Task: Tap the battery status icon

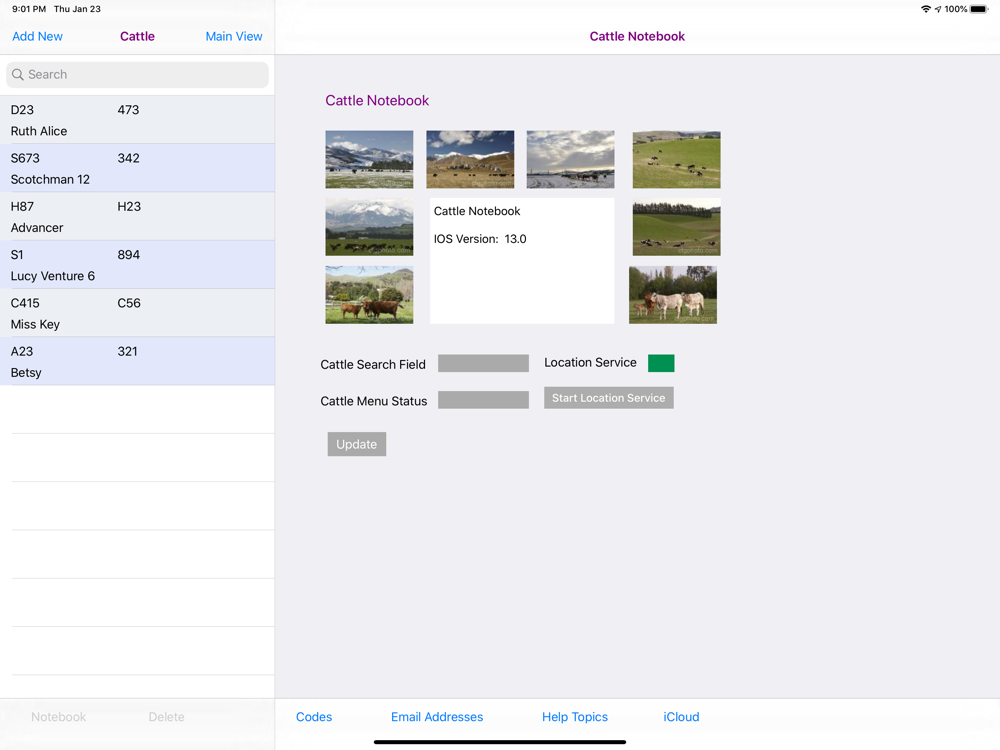Action: click(x=979, y=9)
